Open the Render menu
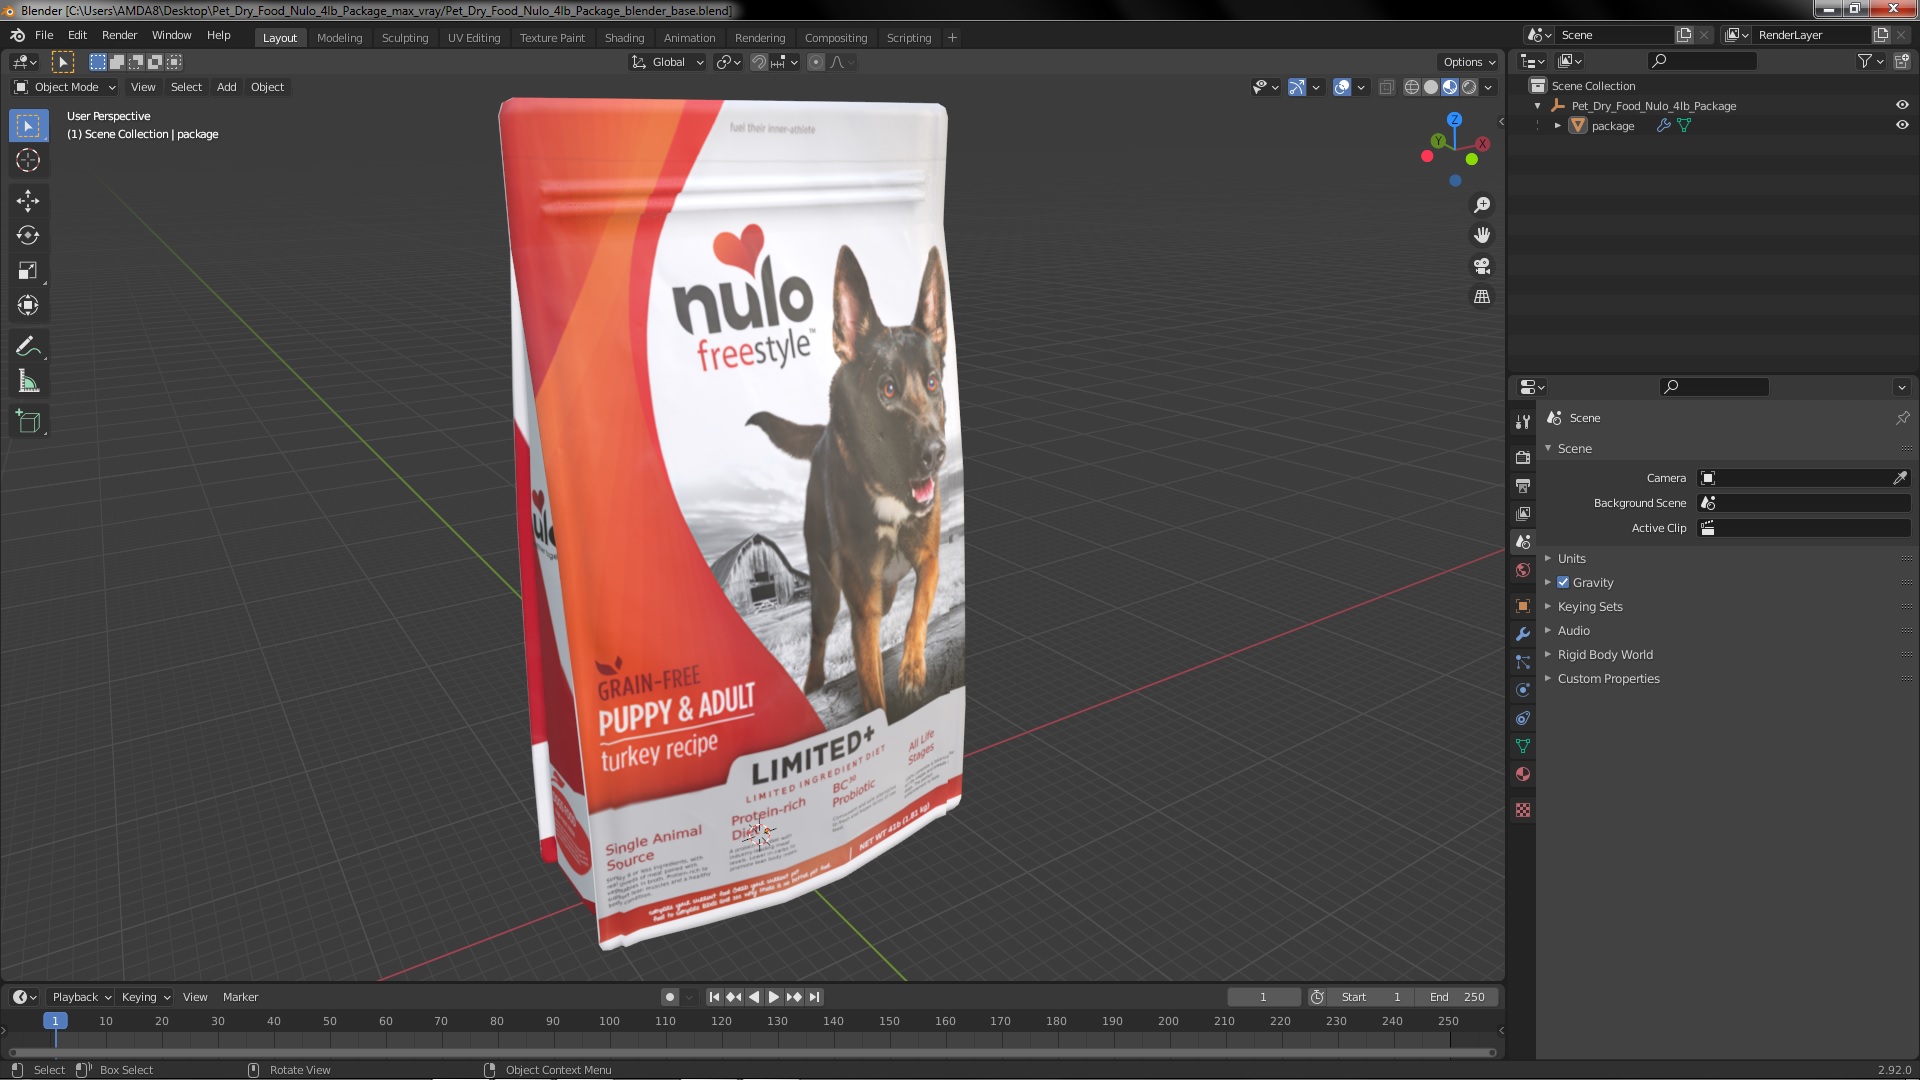Image resolution: width=1920 pixels, height=1080 pixels. (x=119, y=35)
